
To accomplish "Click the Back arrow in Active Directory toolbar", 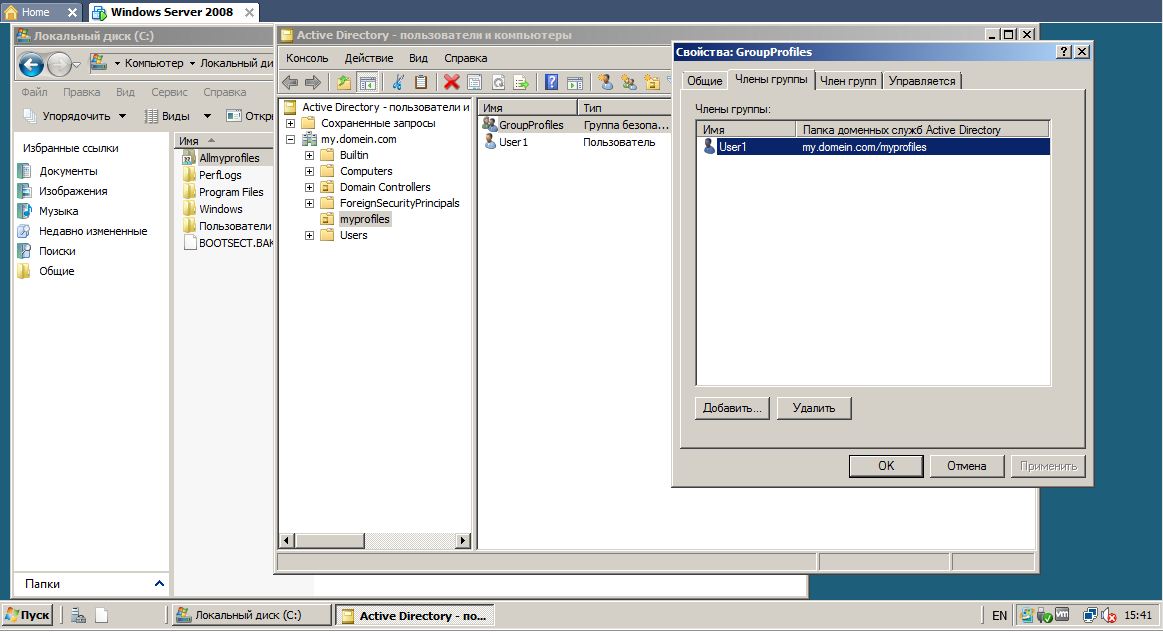I will [x=291, y=82].
